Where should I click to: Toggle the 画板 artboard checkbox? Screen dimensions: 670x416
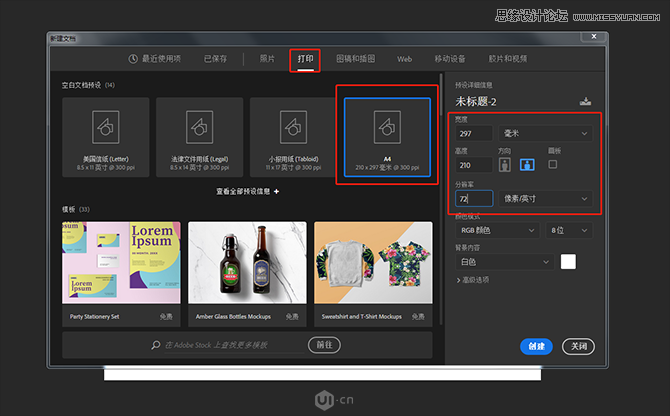coord(552,164)
